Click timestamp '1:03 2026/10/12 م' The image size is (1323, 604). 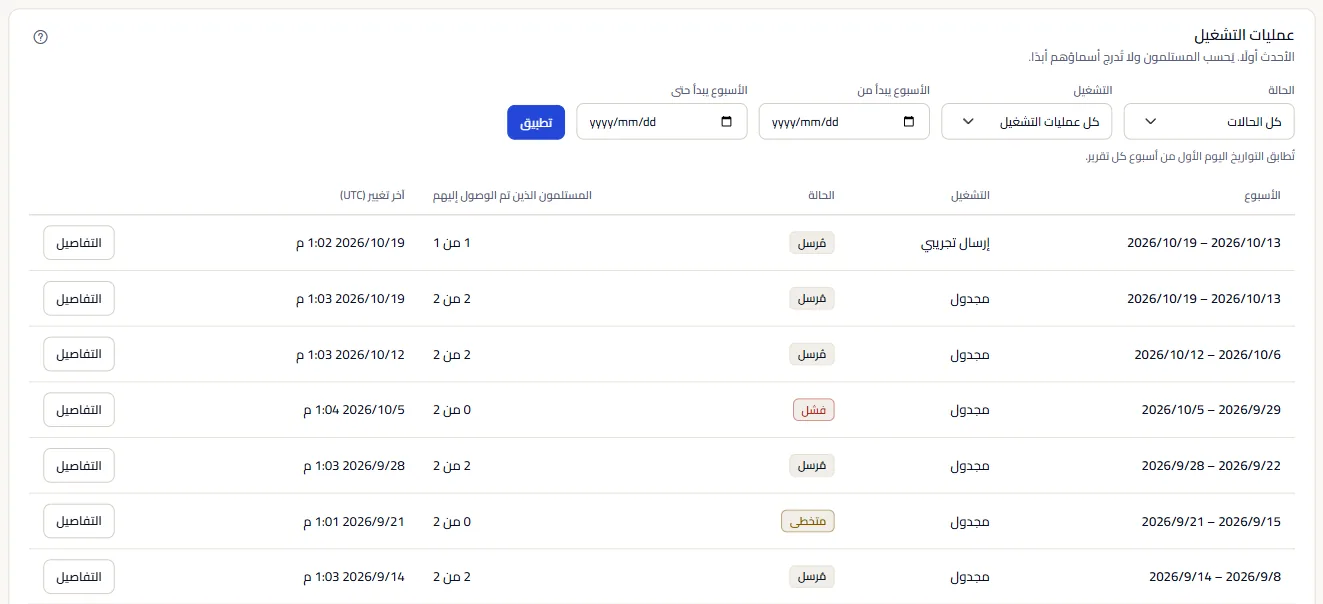coord(350,354)
